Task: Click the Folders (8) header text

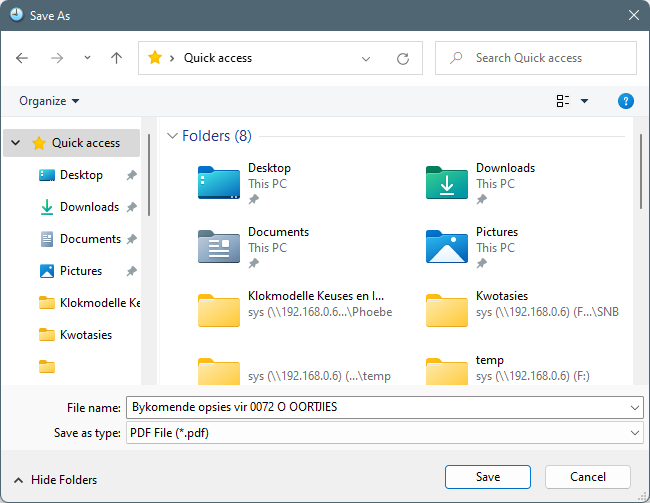Action: [x=217, y=136]
